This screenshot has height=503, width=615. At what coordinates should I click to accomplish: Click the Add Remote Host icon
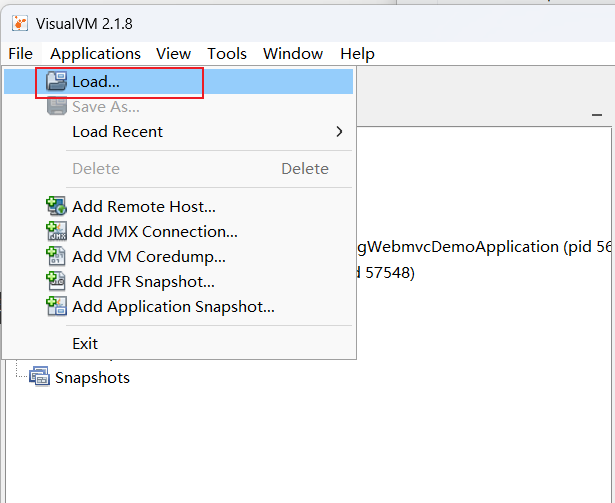[56, 207]
